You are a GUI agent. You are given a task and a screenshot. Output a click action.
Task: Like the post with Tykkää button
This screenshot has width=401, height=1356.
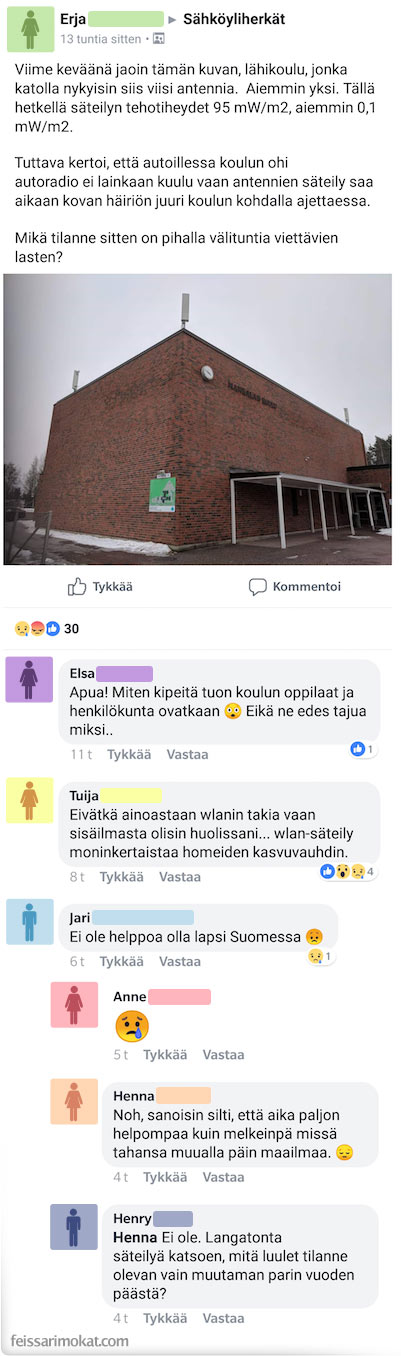click(x=100, y=587)
